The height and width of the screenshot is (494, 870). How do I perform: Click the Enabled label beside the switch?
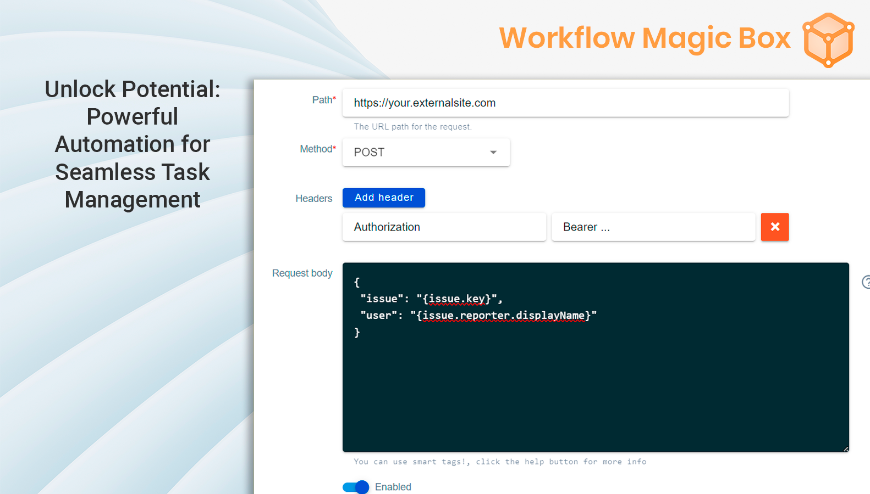pos(393,487)
